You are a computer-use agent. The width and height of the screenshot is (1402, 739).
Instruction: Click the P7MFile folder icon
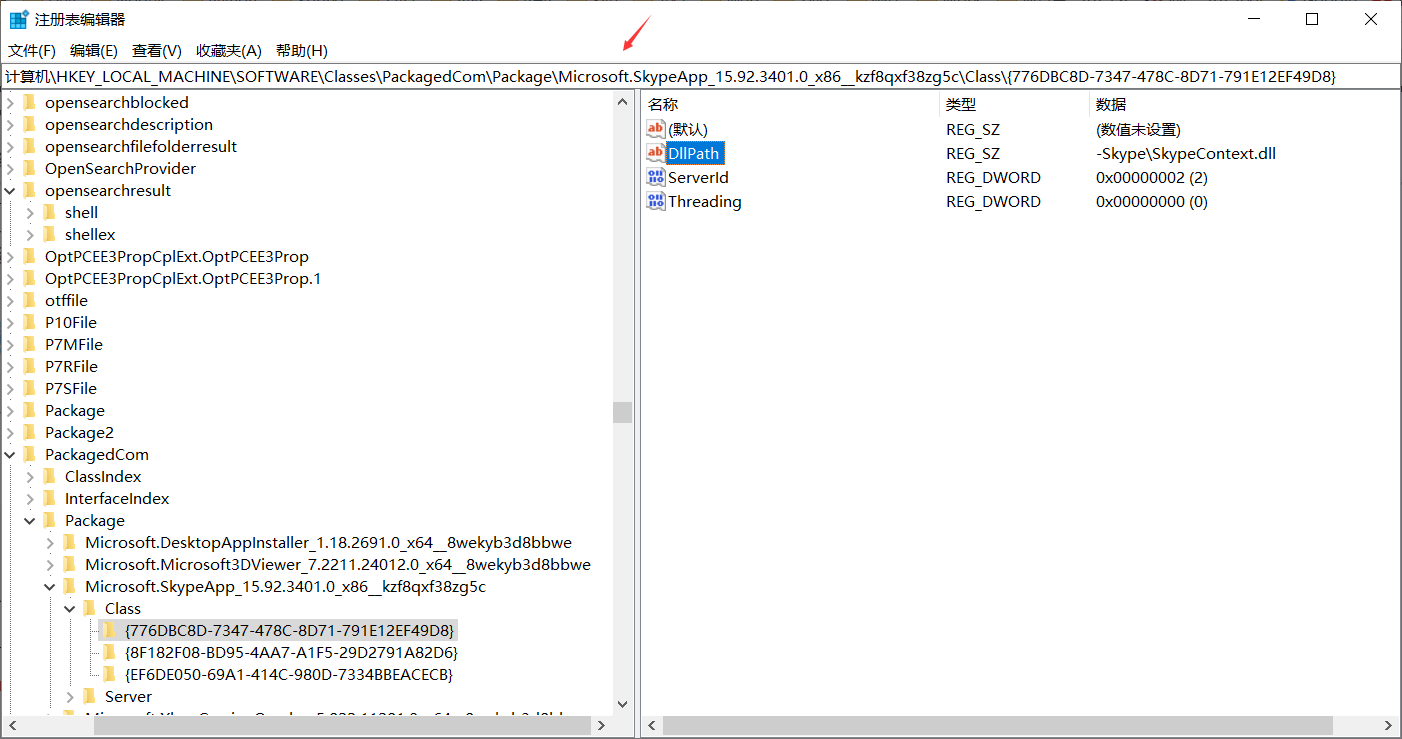coord(29,344)
